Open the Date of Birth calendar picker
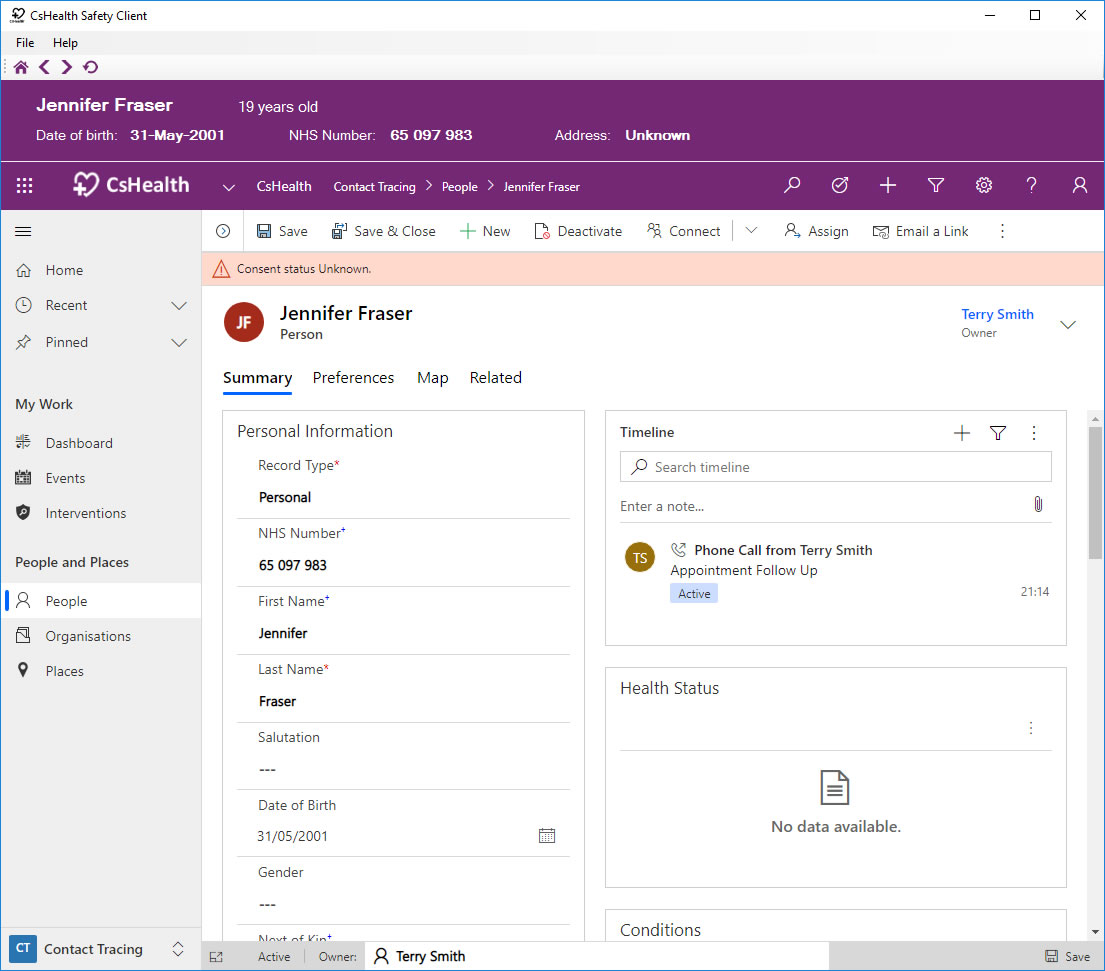Viewport: 1105px width, 971px height. click(x=546, y=836)
